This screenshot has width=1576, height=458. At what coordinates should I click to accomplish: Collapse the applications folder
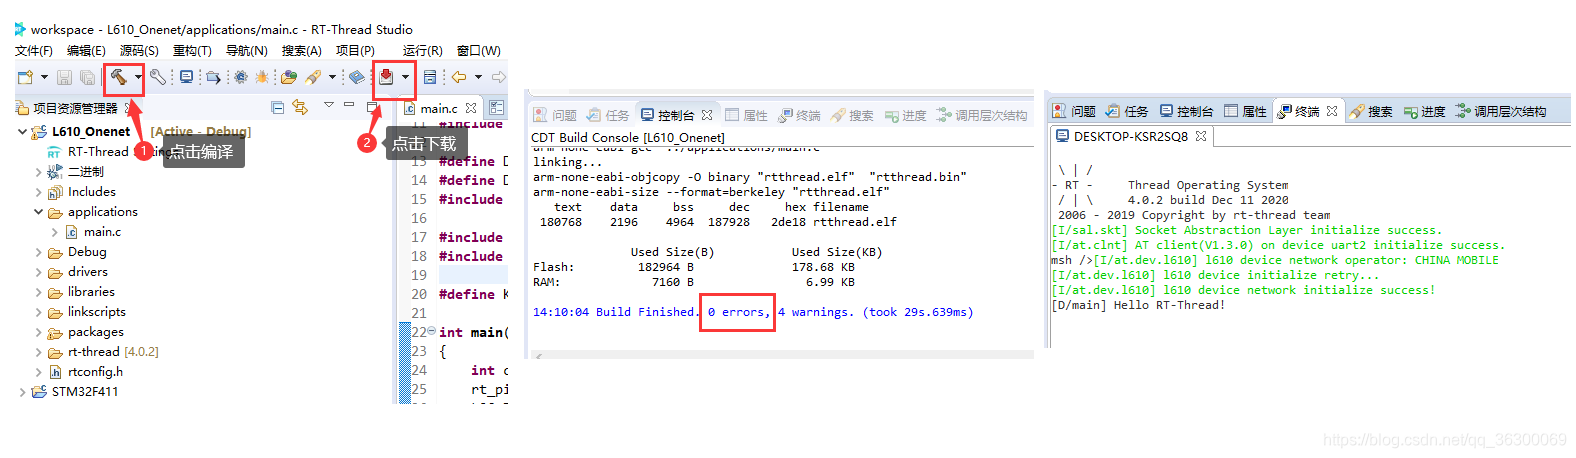(38, 212)
